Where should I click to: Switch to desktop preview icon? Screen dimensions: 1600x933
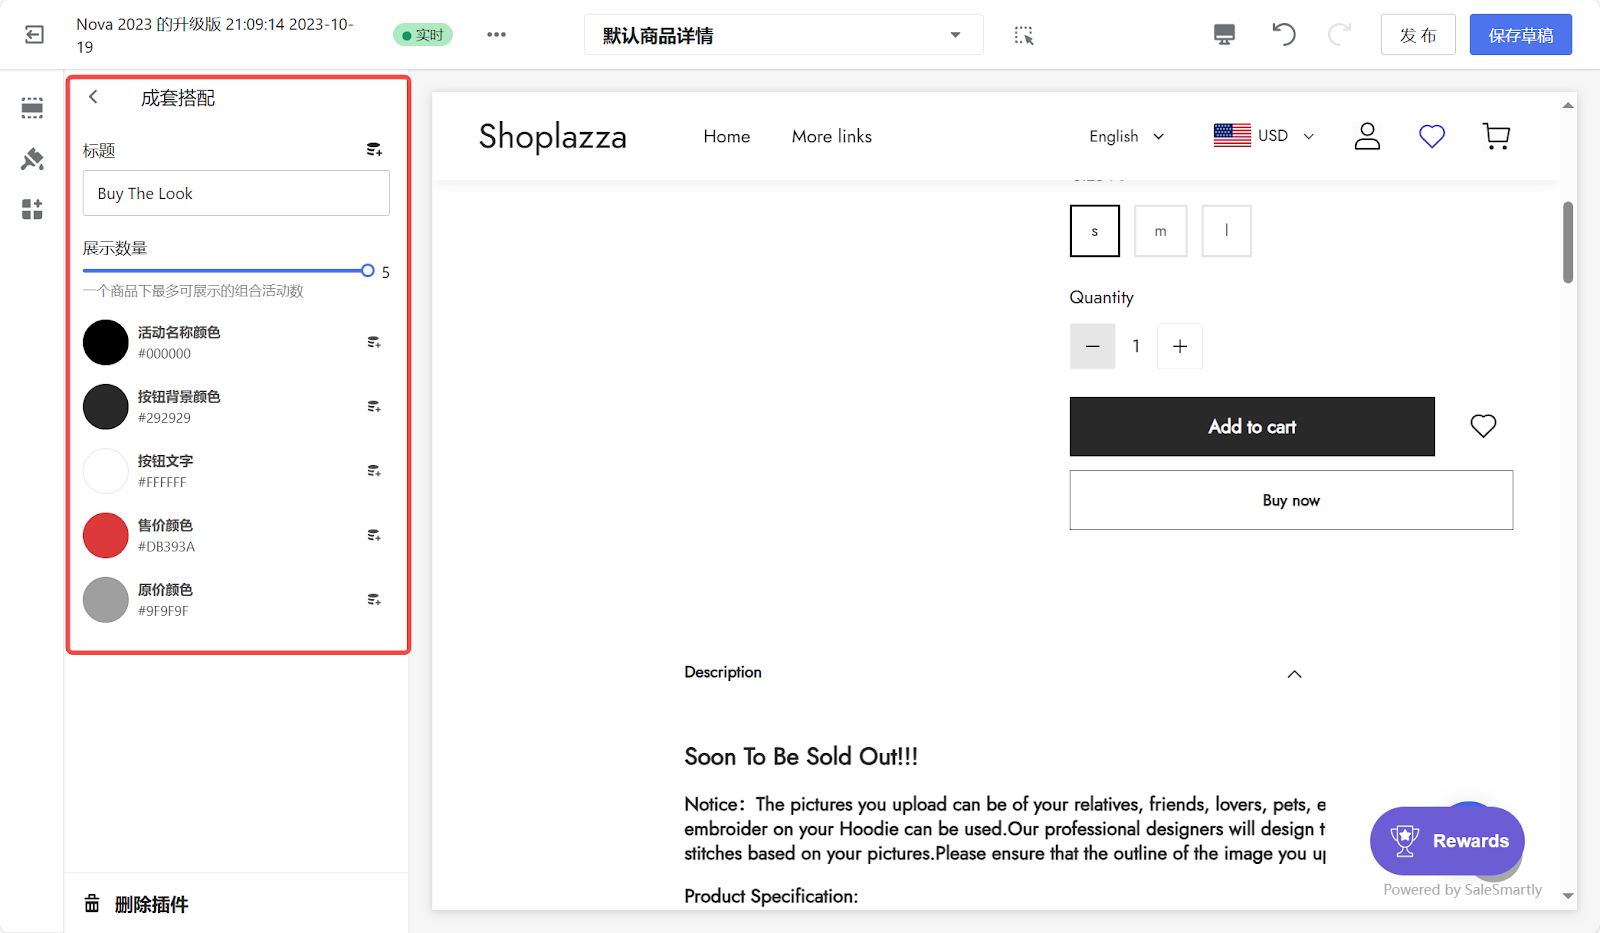1224,35
